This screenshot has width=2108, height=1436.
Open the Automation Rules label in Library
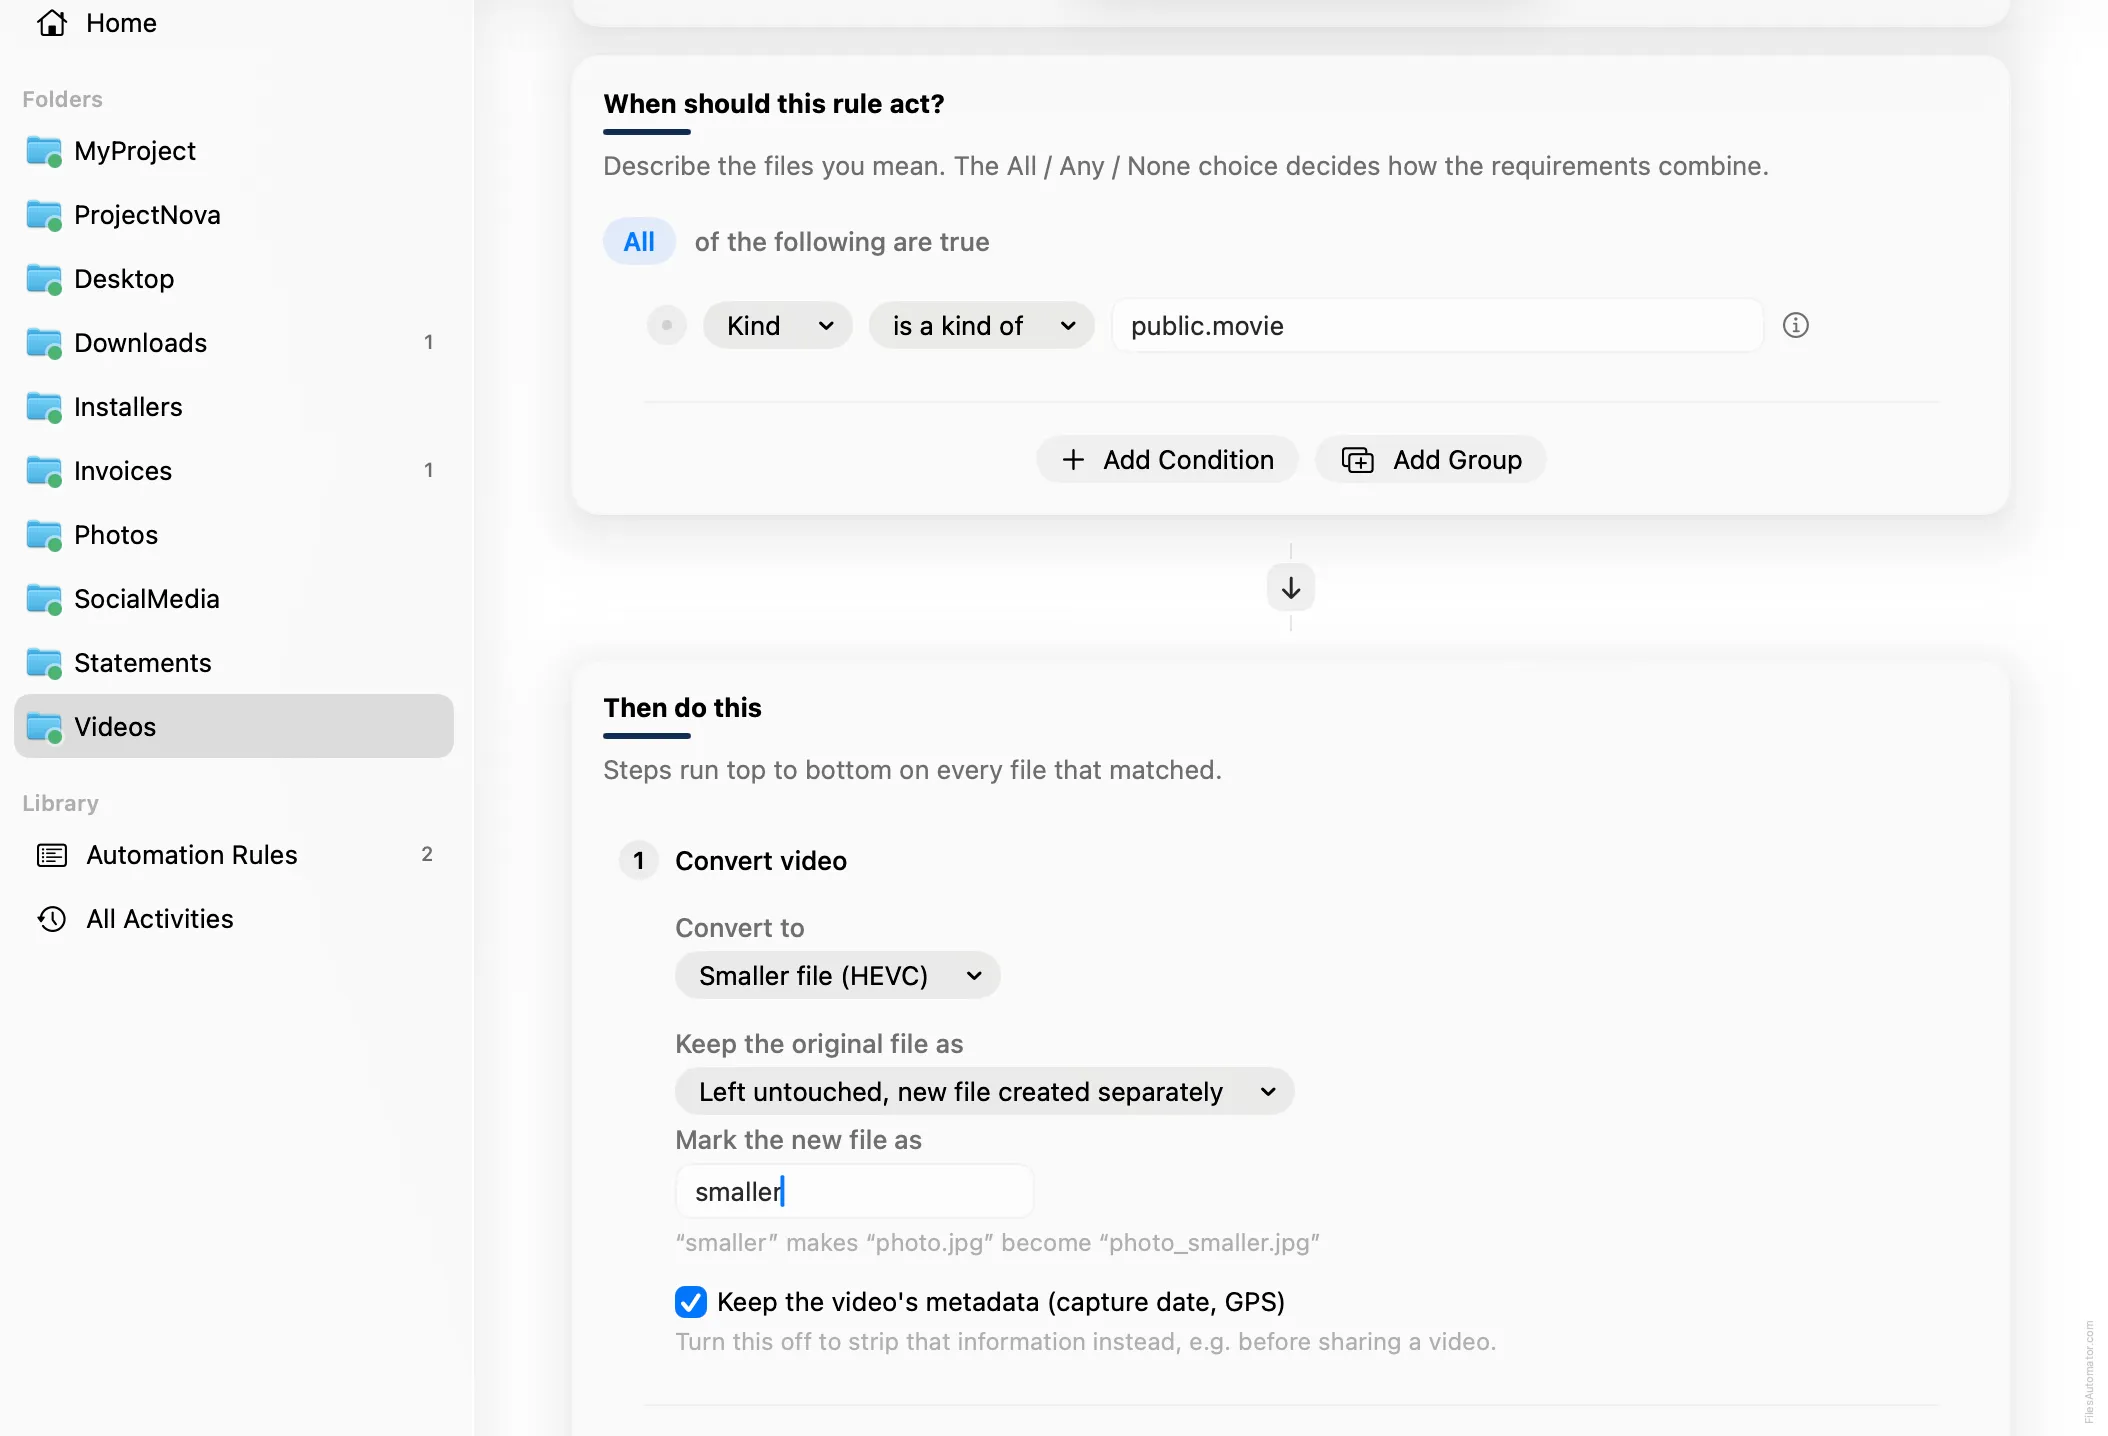coord(192,855)
